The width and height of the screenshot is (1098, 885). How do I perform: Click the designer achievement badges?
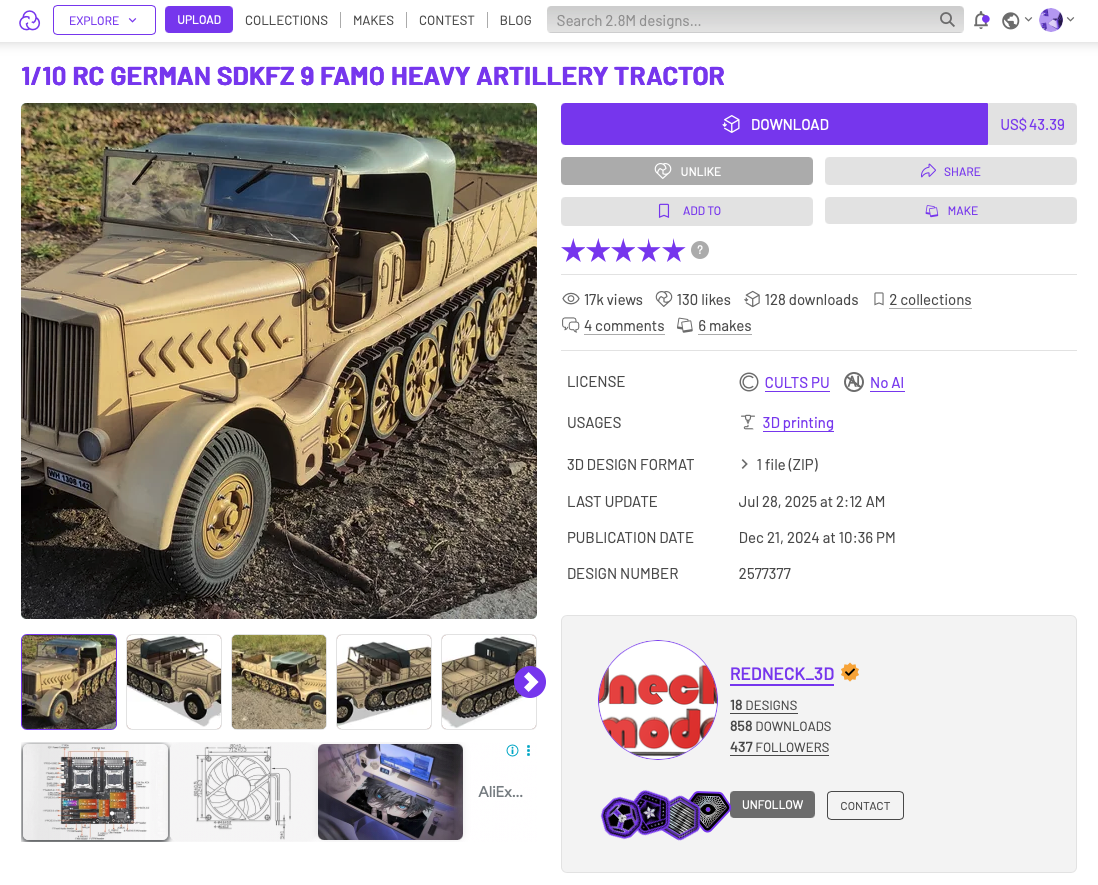[x=665, y=814]
